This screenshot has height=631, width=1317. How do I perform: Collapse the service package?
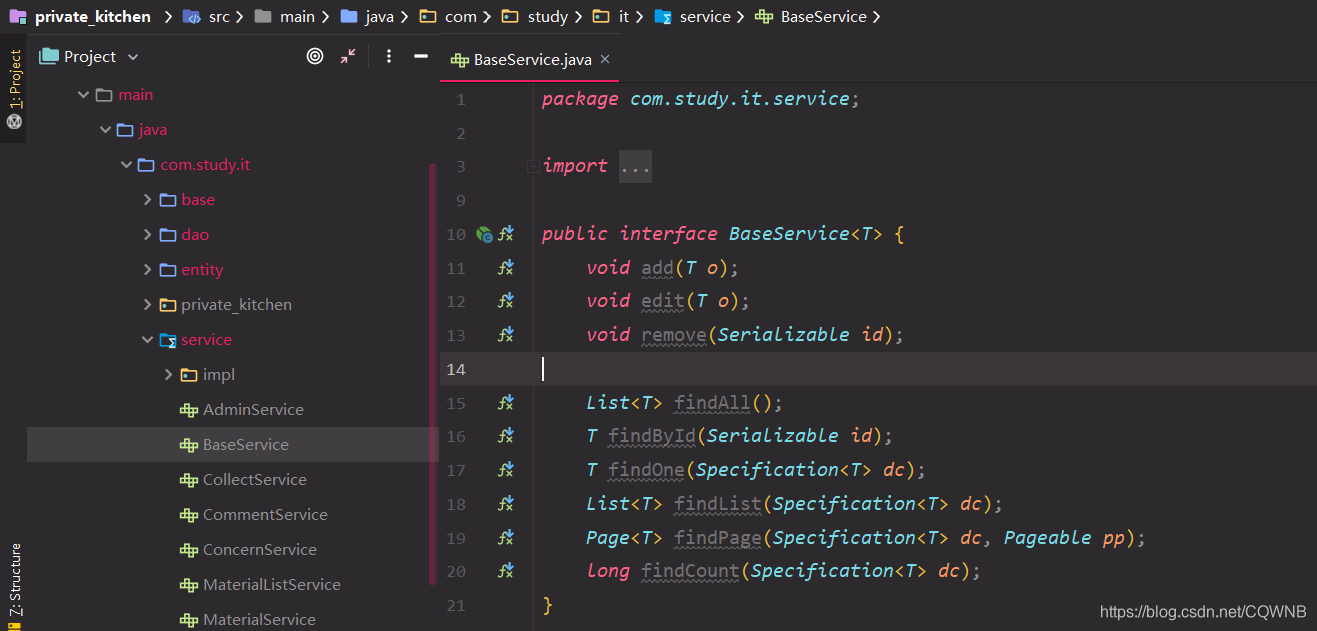pyautogui.click(x=147, y=340)
